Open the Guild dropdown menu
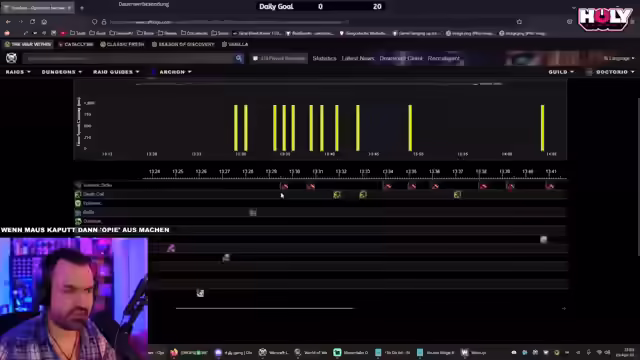This screenshot has width=640, height=360. click(x=561, y=72)
